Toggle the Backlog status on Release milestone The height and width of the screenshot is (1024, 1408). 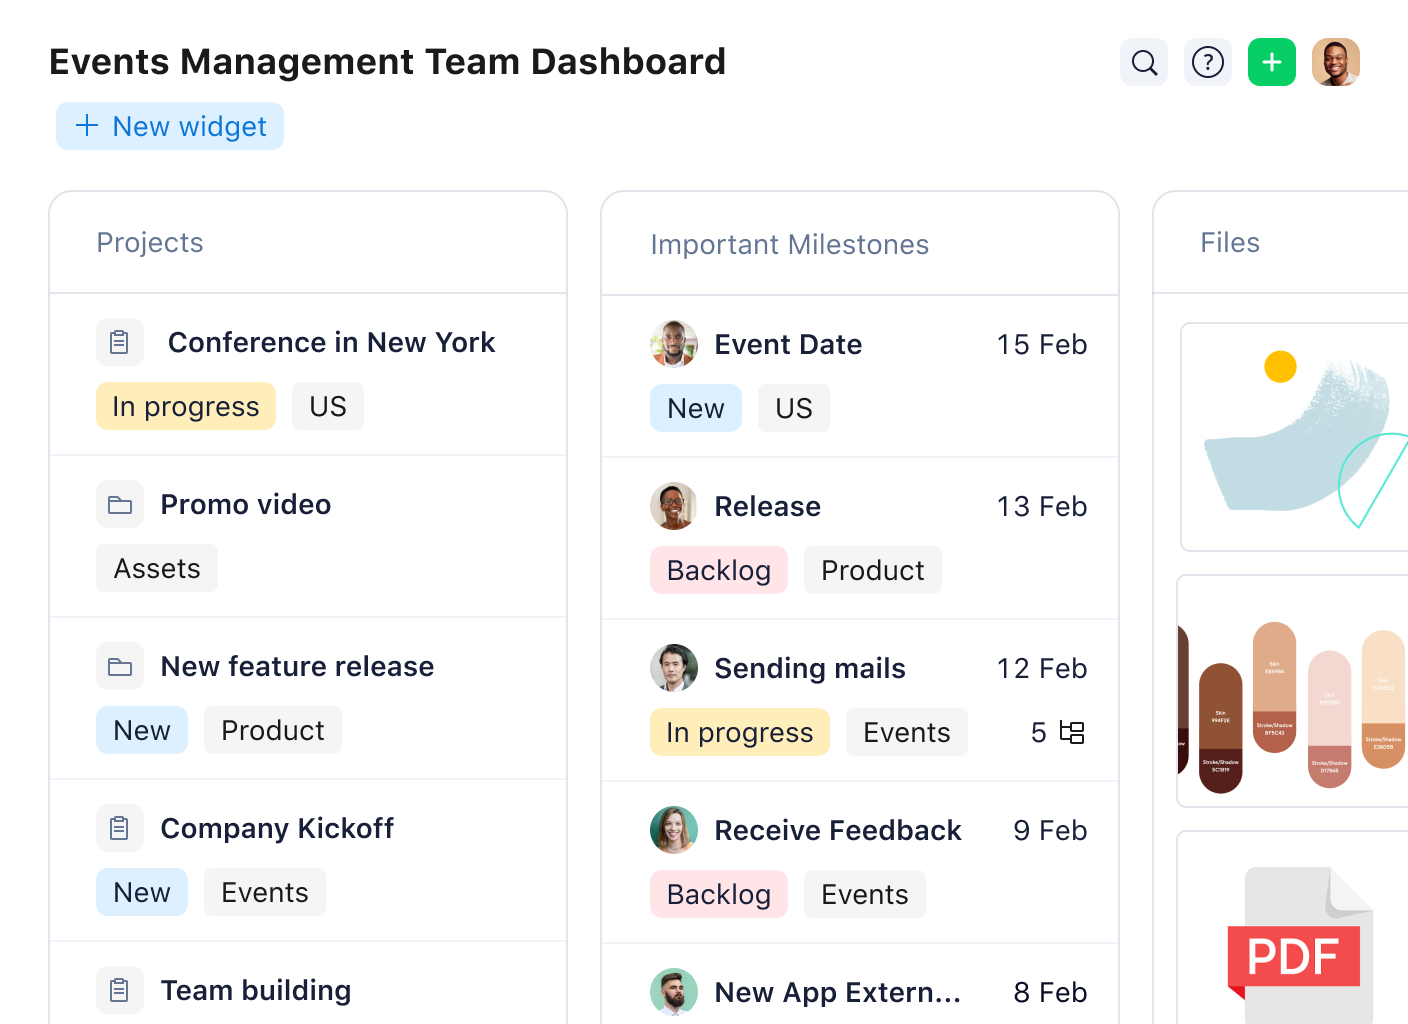click(x=718, y=570)
